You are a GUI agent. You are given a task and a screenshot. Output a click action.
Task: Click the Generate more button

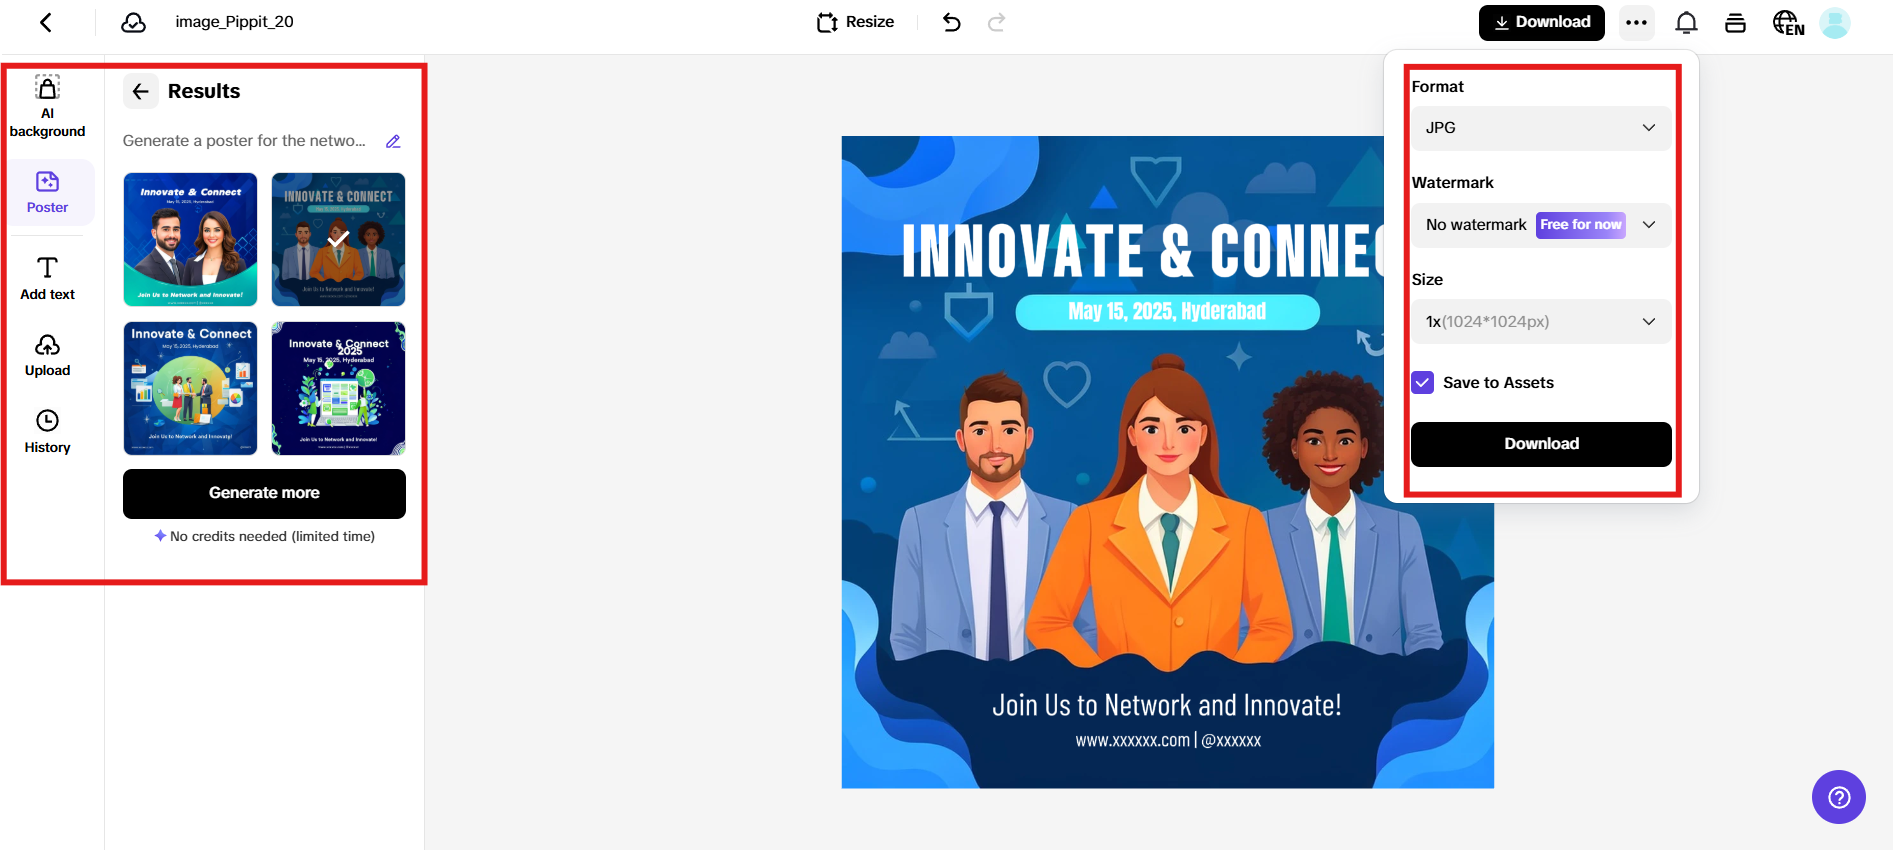pos(264,493)
